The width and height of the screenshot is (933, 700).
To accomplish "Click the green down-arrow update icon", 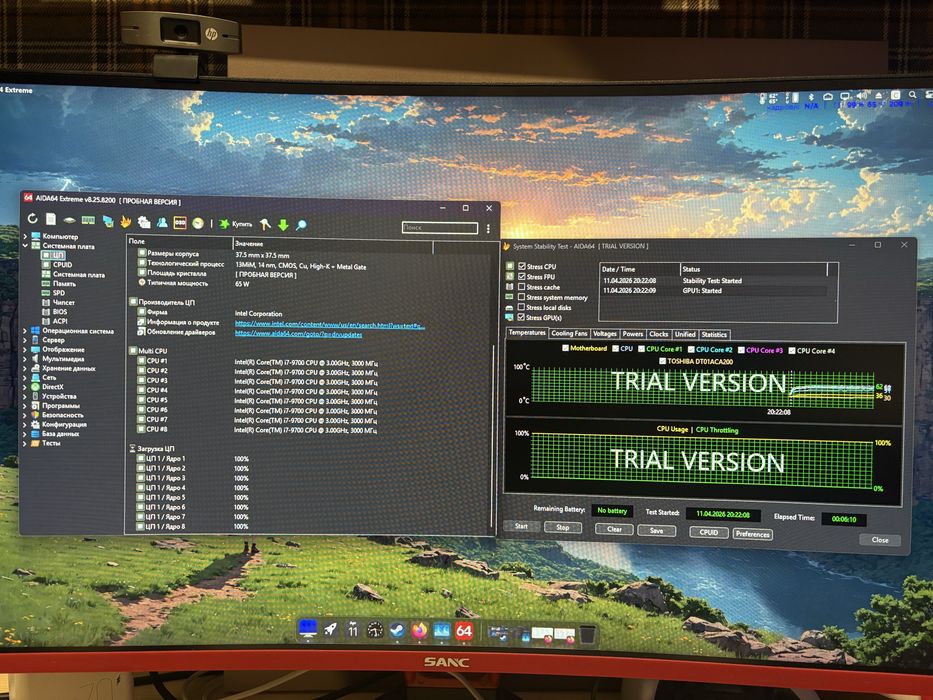I will [x=283, y=224].
